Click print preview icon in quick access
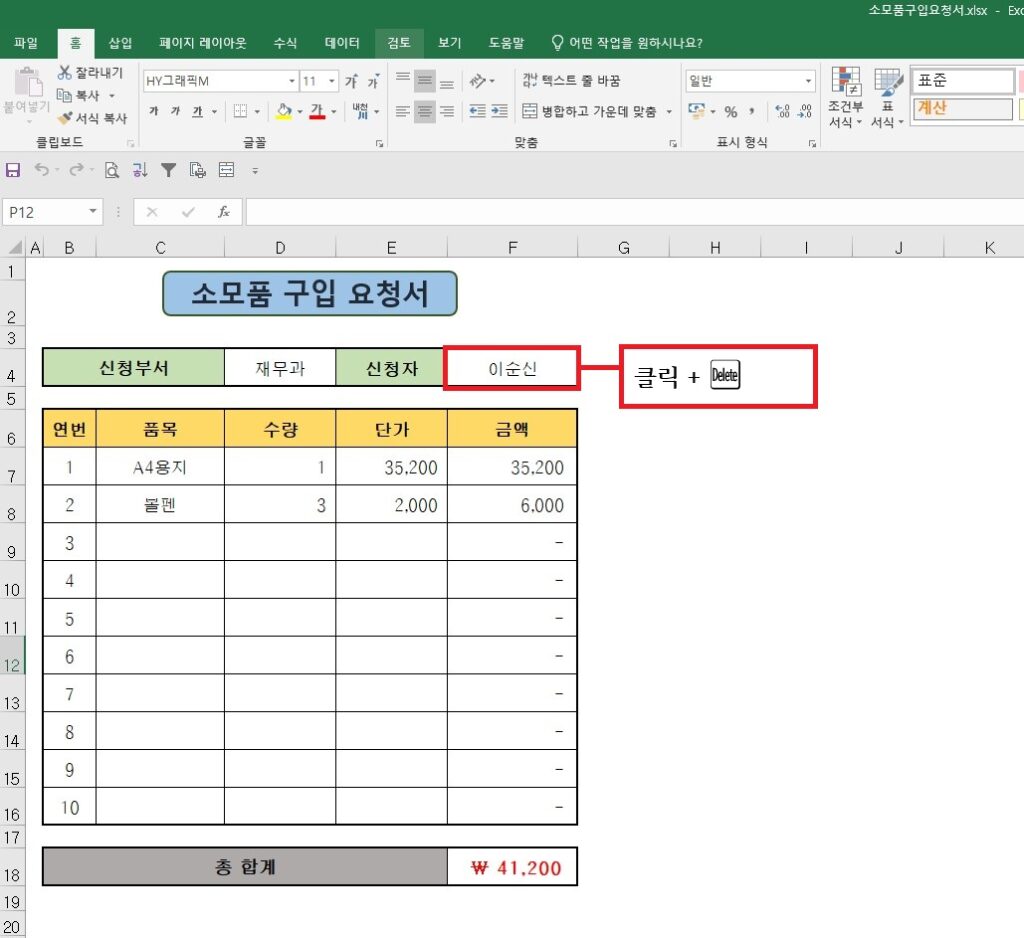The height and width of the screenshot is (938, 1024). click(112, 170)
